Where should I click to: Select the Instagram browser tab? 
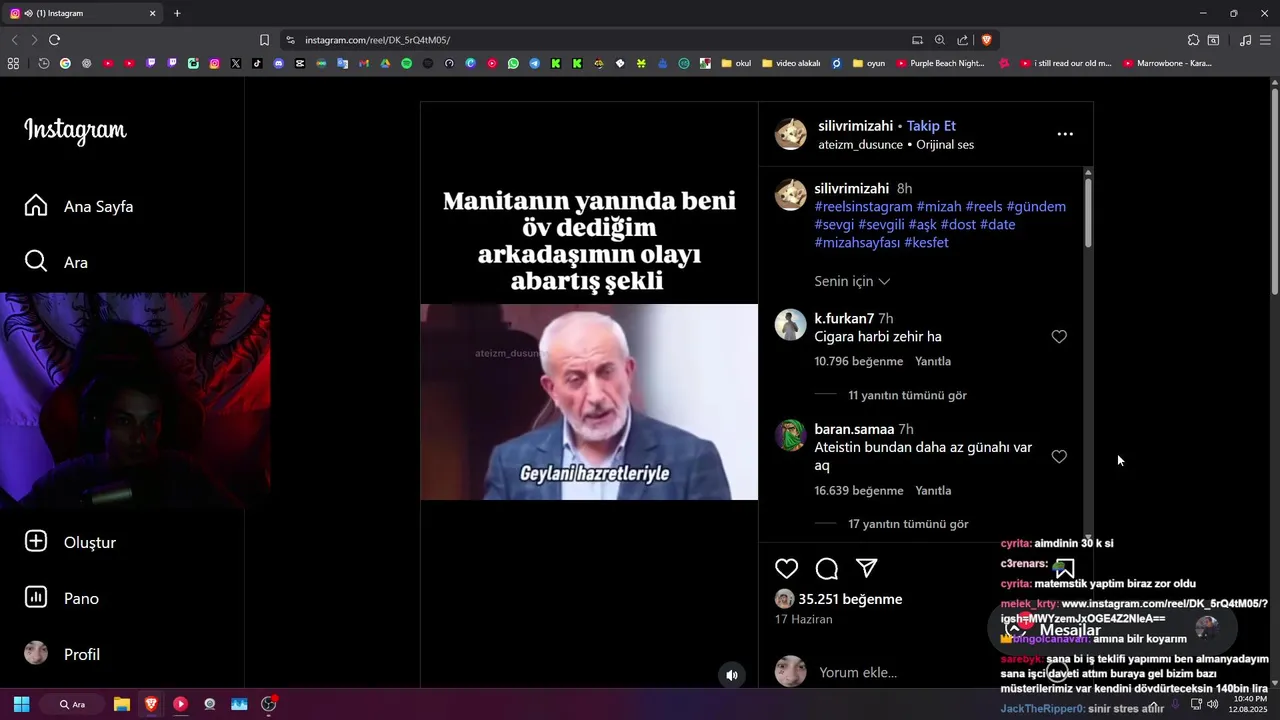pyautogui.click(x=84, y=13)
